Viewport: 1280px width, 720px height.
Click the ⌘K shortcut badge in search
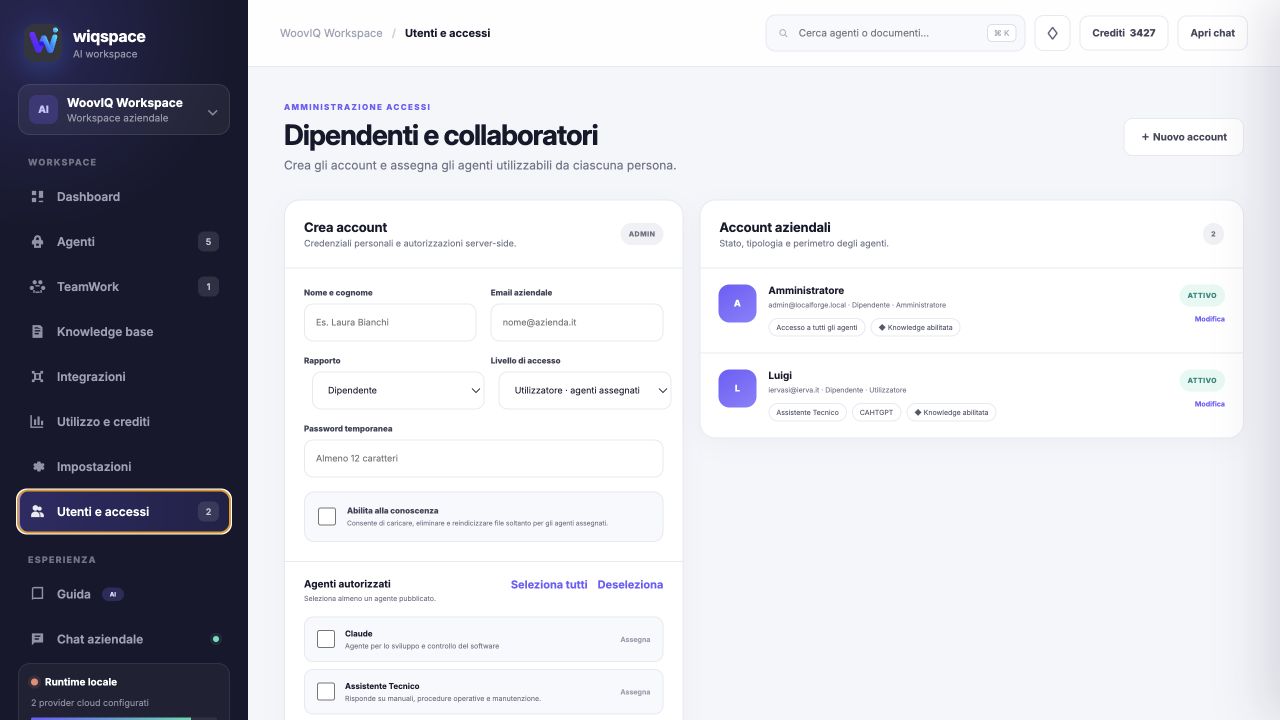(x=1001, y=33)
